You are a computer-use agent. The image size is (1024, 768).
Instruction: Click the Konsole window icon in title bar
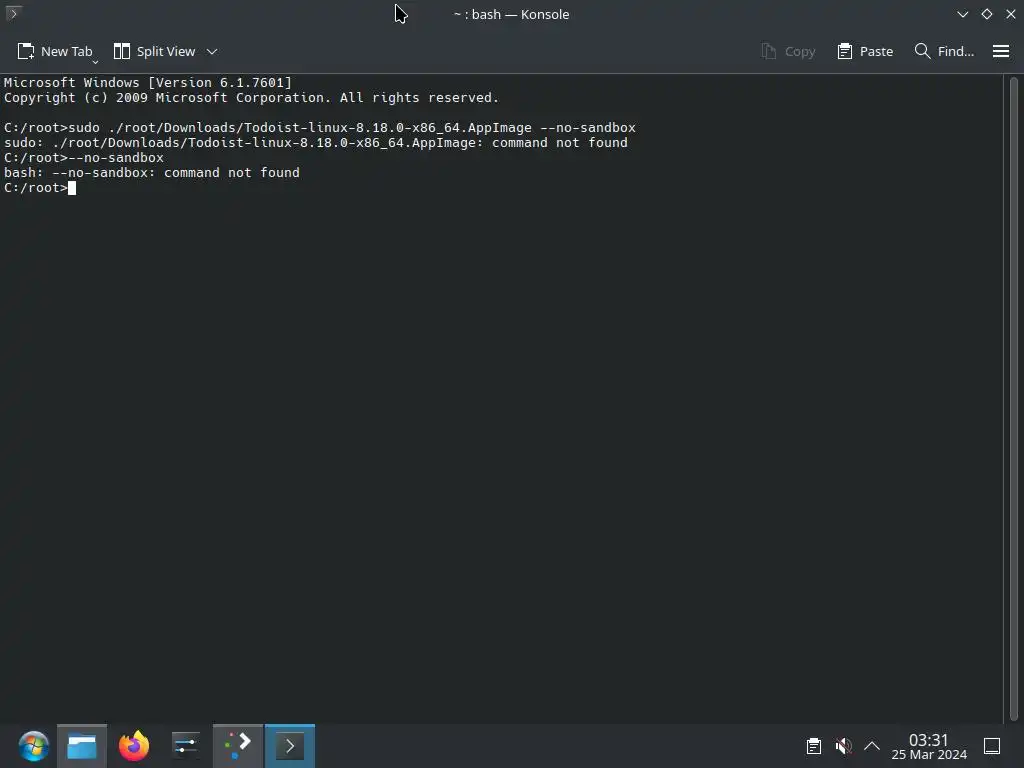pyautogui.click(x=13, y=13)
